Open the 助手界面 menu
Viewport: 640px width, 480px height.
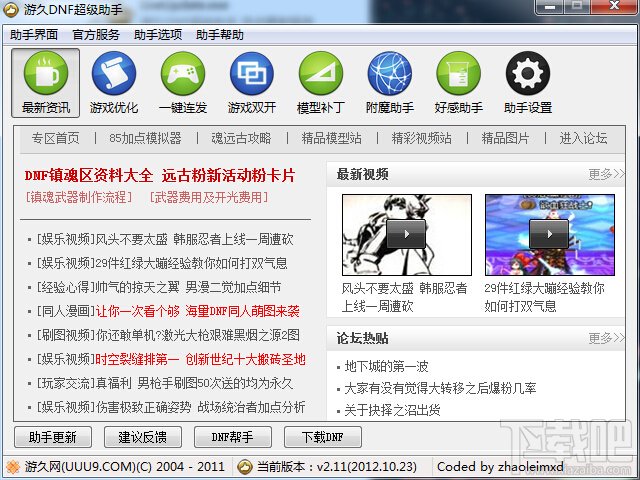pyautogui.click(x=34, y=35)
